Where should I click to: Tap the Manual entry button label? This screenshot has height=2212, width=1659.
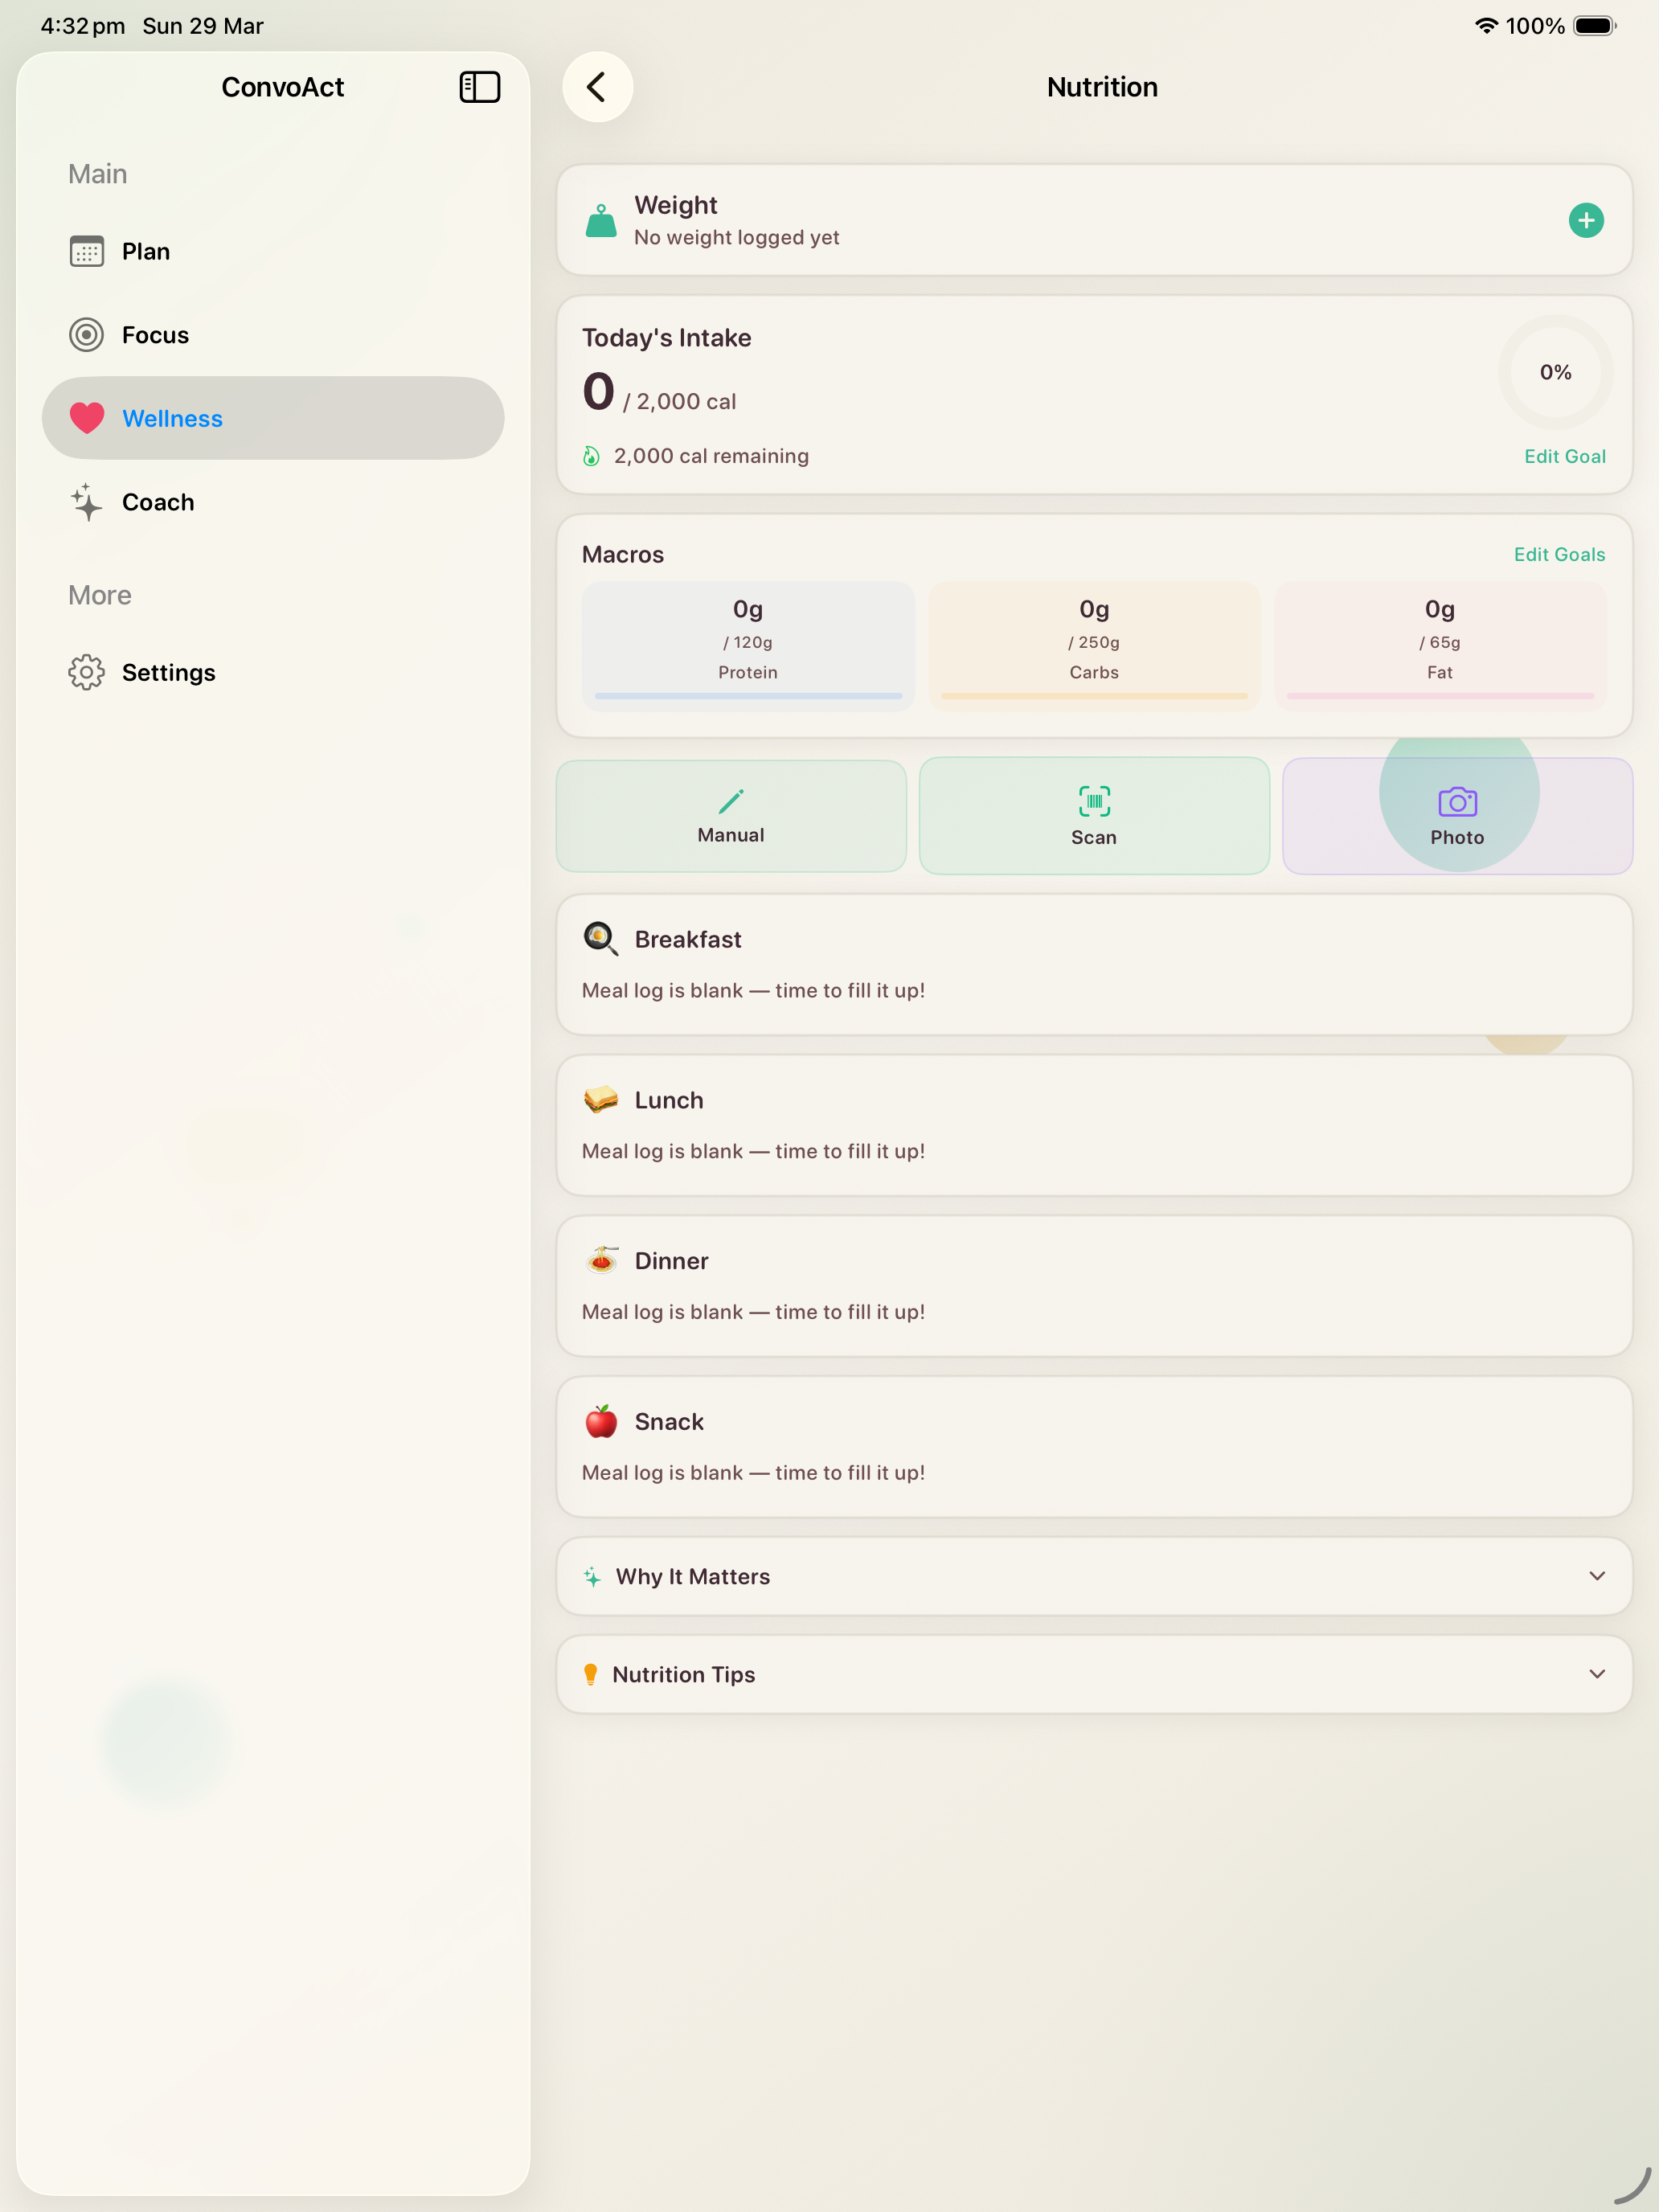731,835
